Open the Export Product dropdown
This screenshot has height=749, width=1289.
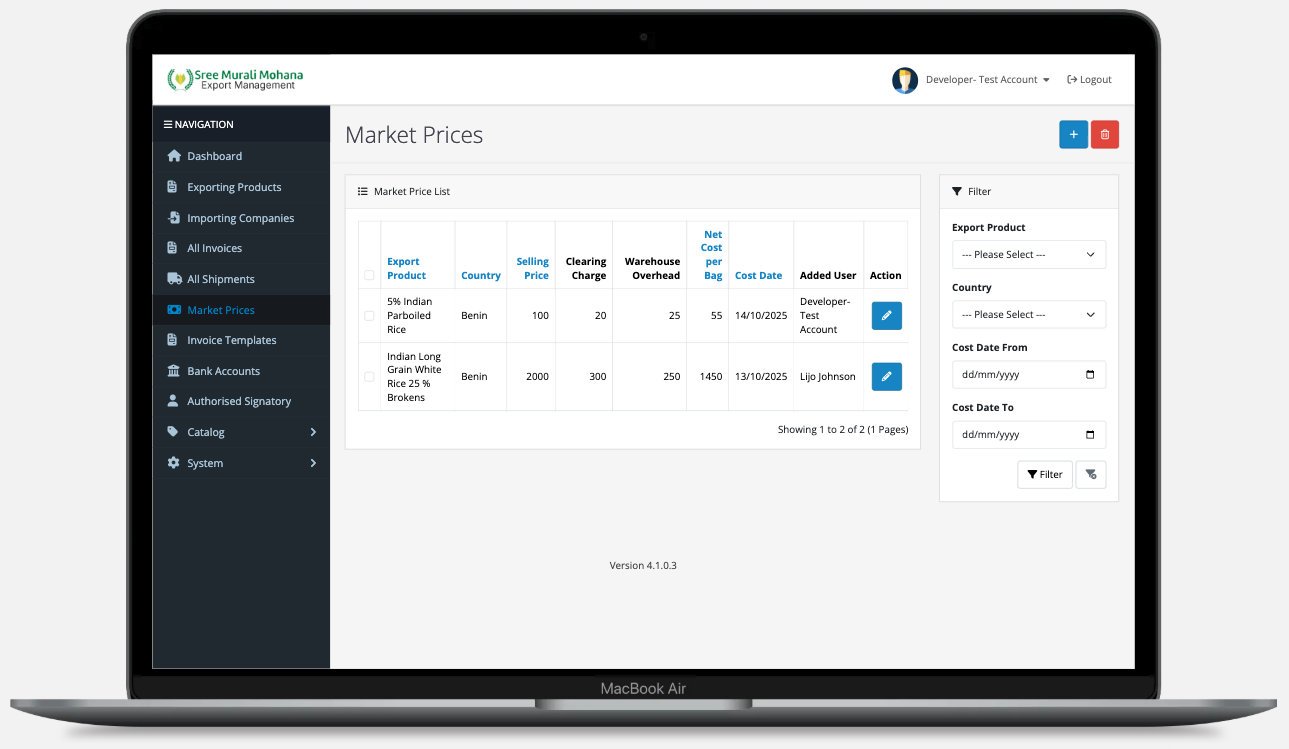point(1028,254)
